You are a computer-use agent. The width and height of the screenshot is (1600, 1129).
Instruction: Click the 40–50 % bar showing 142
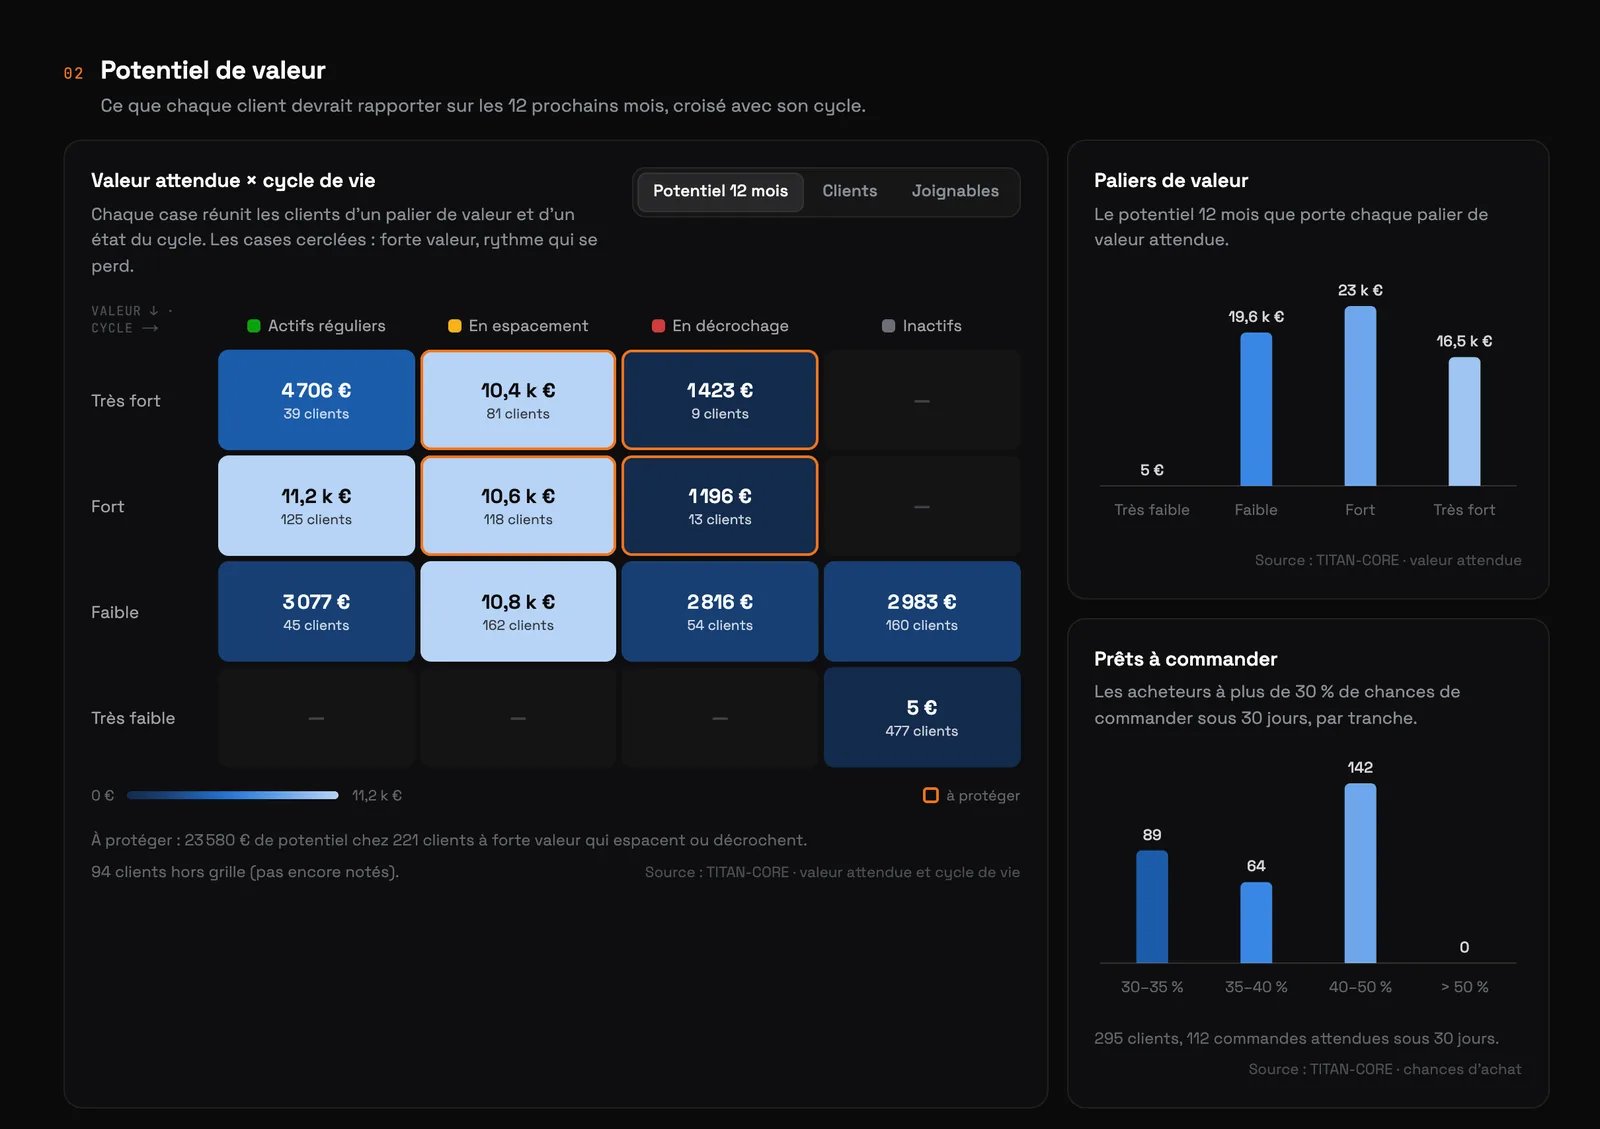coord(1360,873)
